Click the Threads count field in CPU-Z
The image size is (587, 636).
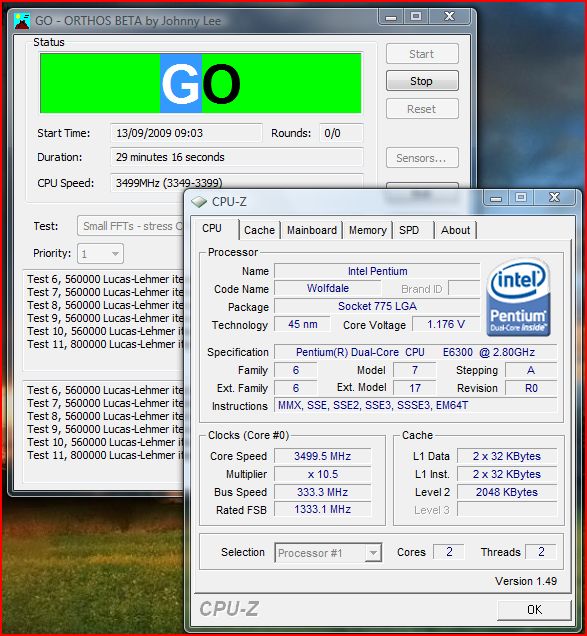pyautogui.click(x=541, y=552)
